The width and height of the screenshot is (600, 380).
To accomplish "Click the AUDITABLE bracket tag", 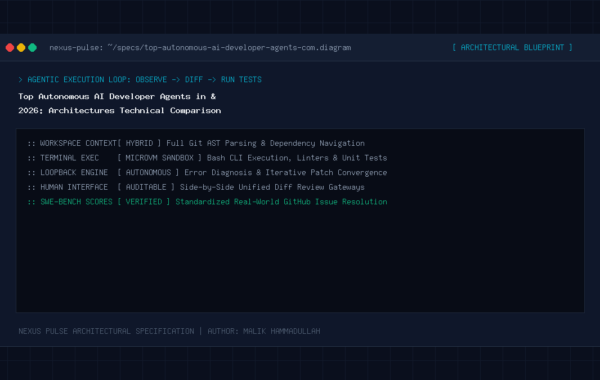I will pyautogui.click(x=146, y=187).
